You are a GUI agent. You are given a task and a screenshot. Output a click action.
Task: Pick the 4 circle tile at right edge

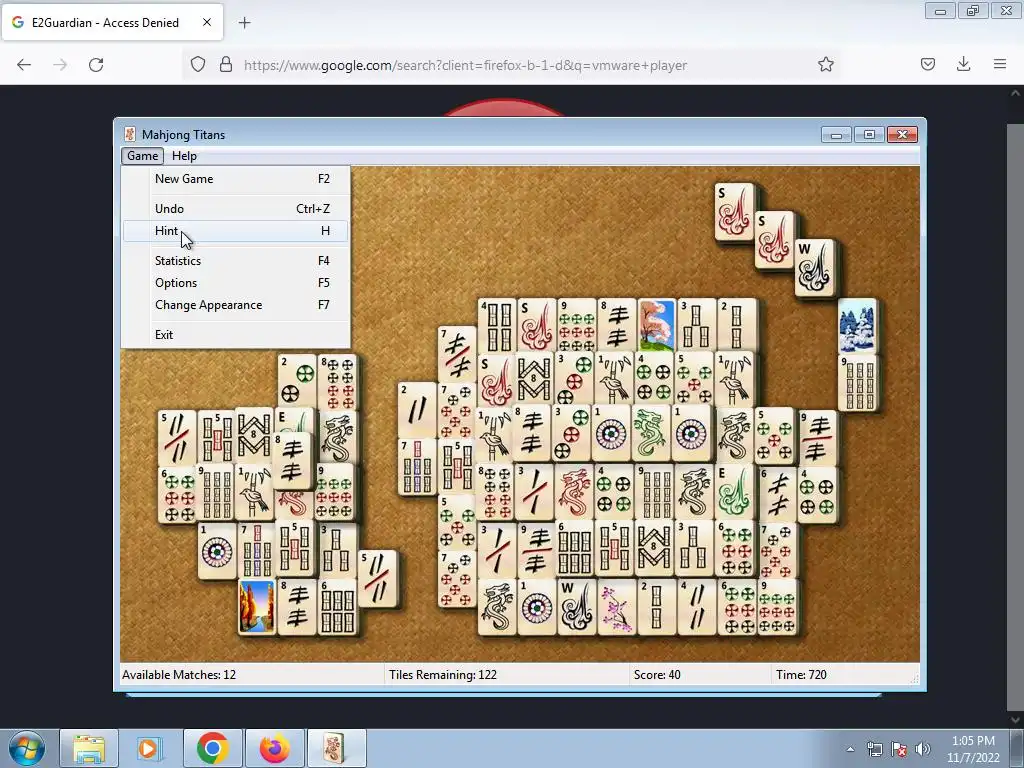(x=817, y=495)
